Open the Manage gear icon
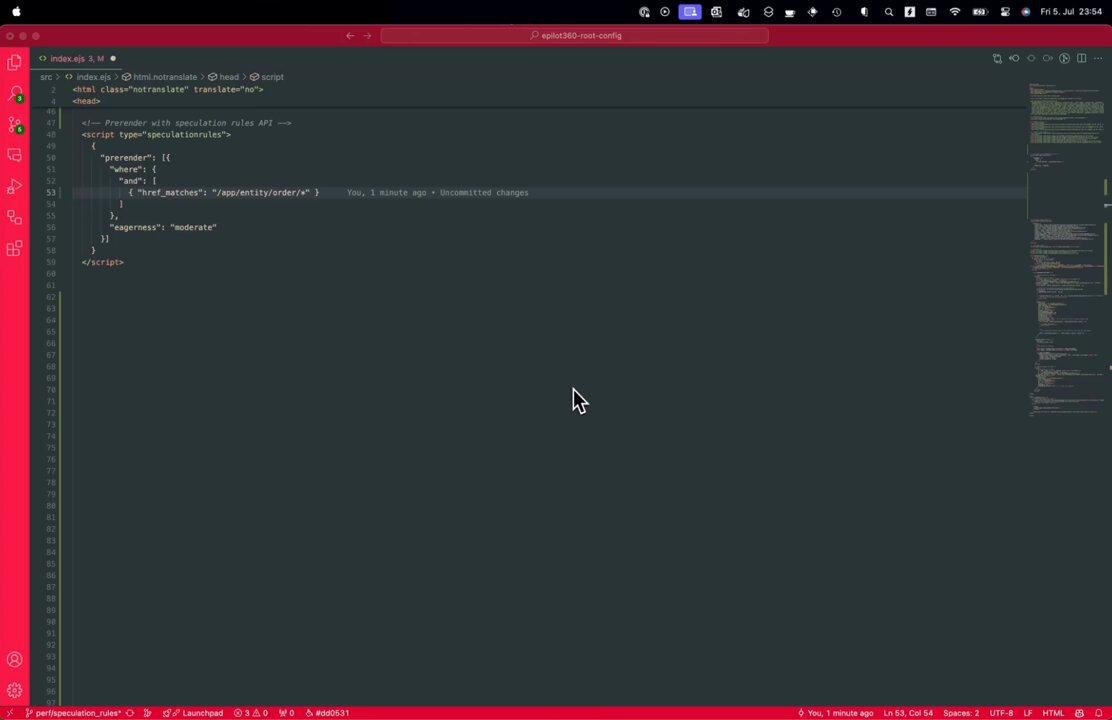Image resolution: width=1112 pixels, height=720 pixels. 14,690
